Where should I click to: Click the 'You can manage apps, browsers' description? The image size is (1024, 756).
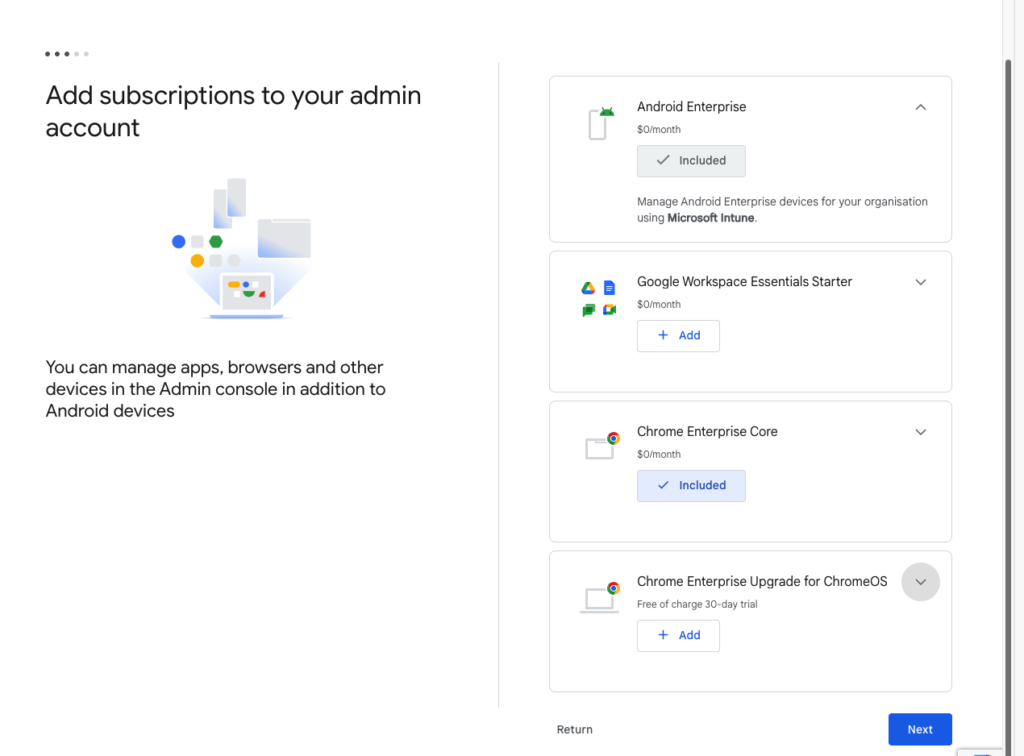tap(216, 388)
